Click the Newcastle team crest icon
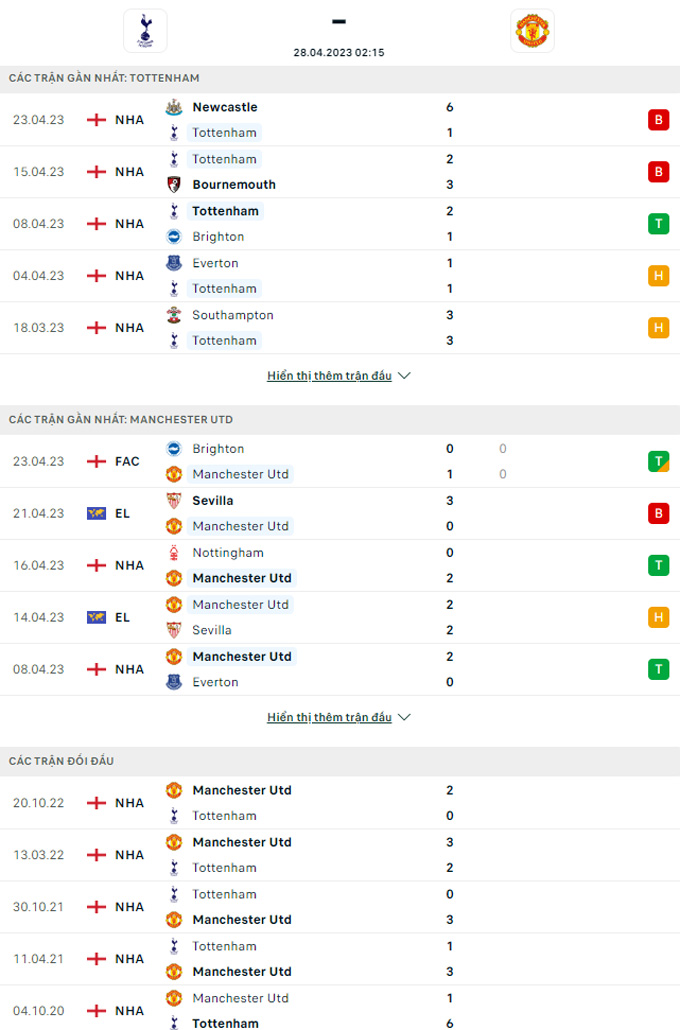The image size is (680, 1030). coord(173,107)
